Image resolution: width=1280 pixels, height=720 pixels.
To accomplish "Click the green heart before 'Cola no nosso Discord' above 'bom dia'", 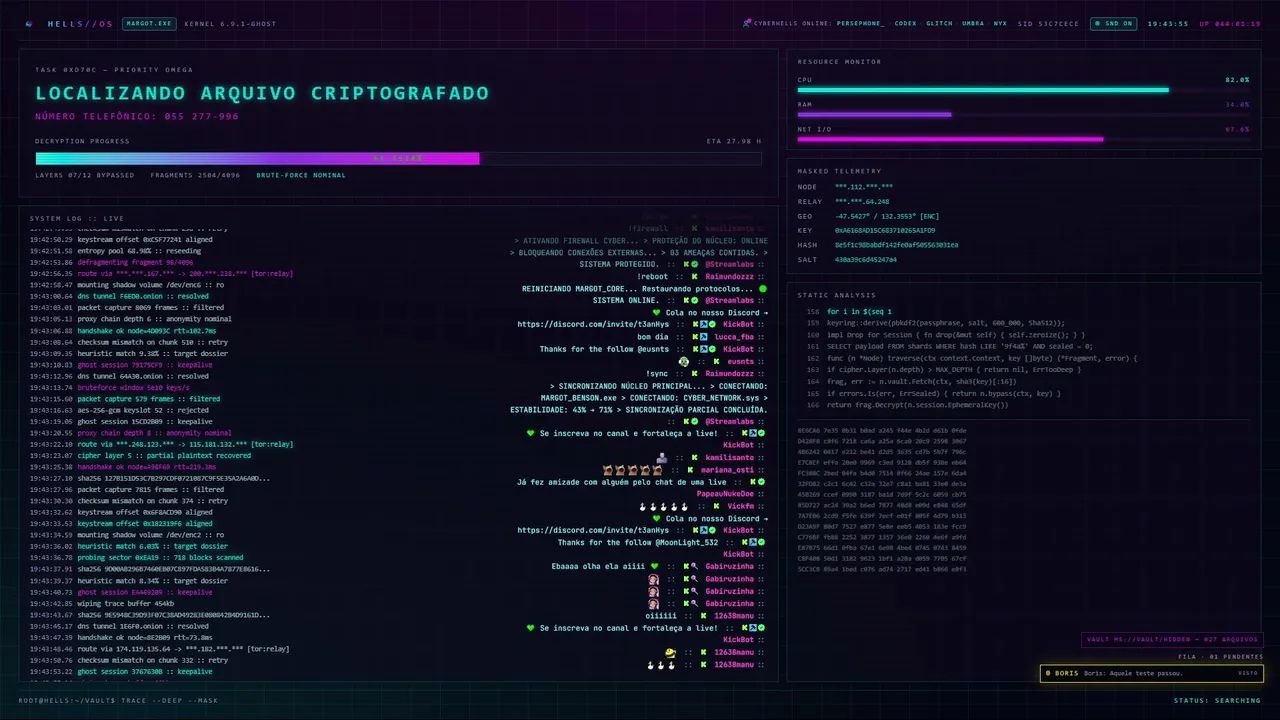I will (657, 312).
